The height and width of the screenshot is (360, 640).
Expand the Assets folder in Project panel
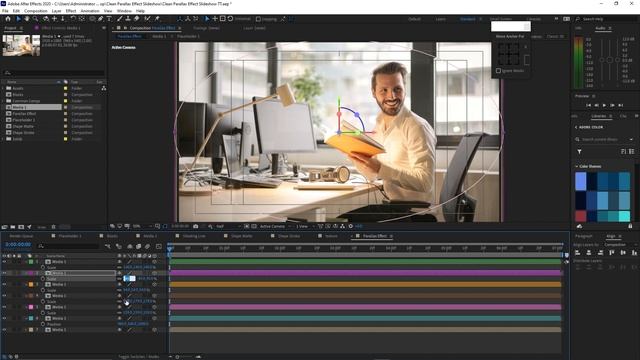pos(3,88)
